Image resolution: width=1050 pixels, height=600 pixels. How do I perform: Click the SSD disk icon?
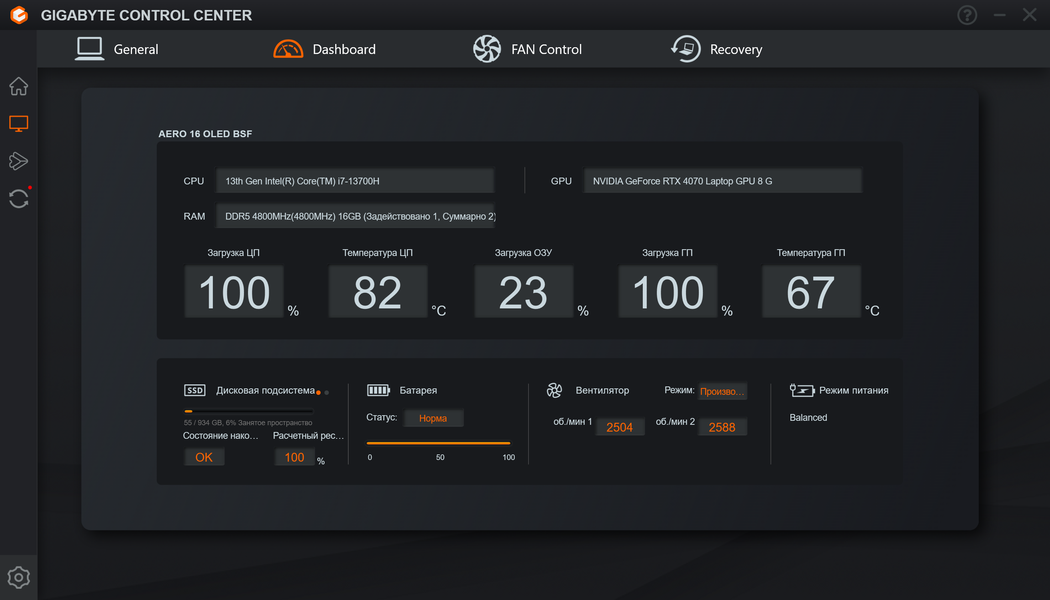point(195,390)
